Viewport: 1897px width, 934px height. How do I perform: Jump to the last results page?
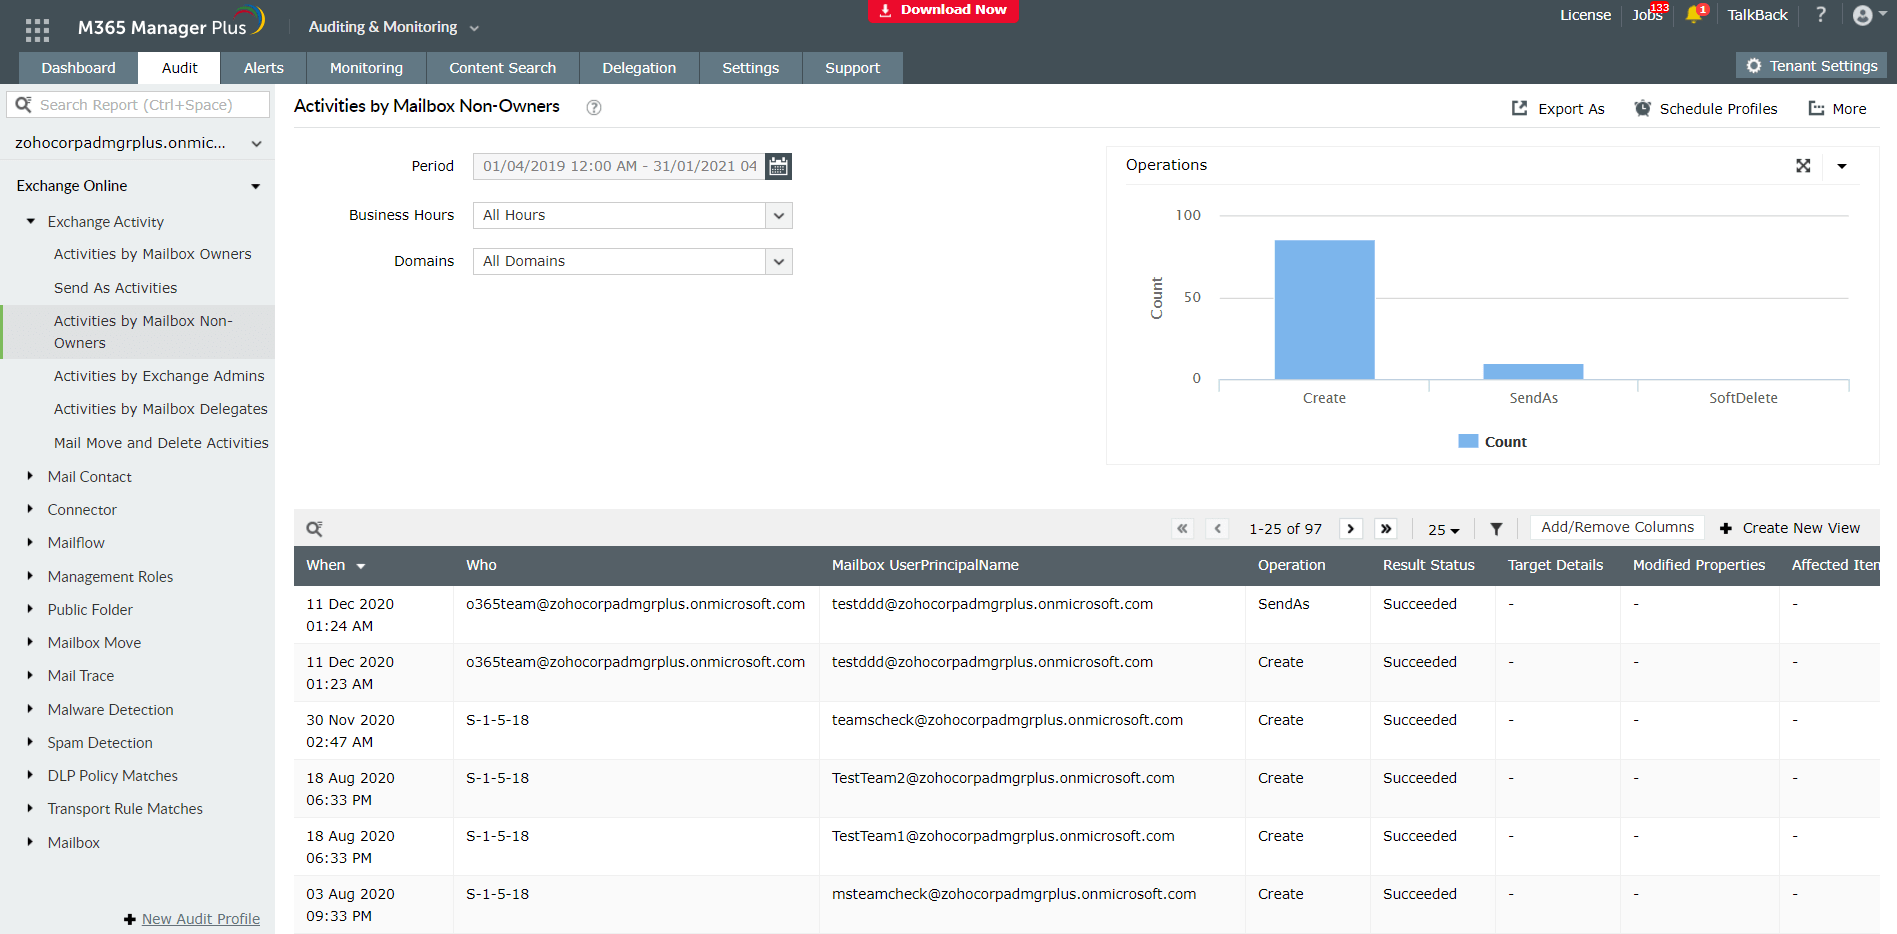pos(1386,529)
